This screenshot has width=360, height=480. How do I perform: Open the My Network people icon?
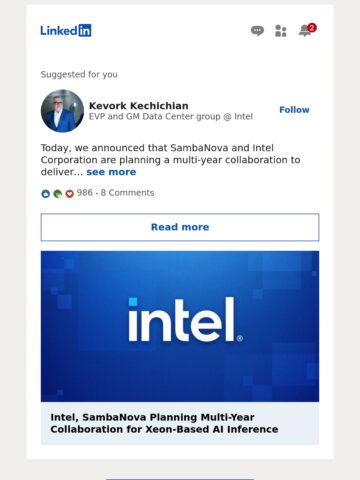coord(281,31)
